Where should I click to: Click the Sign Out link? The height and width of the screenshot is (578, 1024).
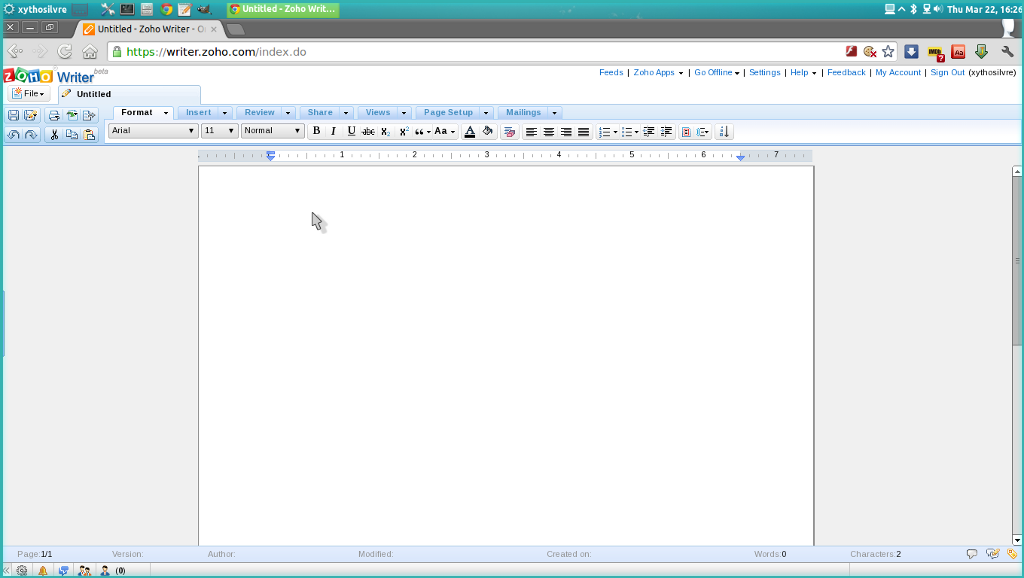pyautogui.click(x=947, y=72)
